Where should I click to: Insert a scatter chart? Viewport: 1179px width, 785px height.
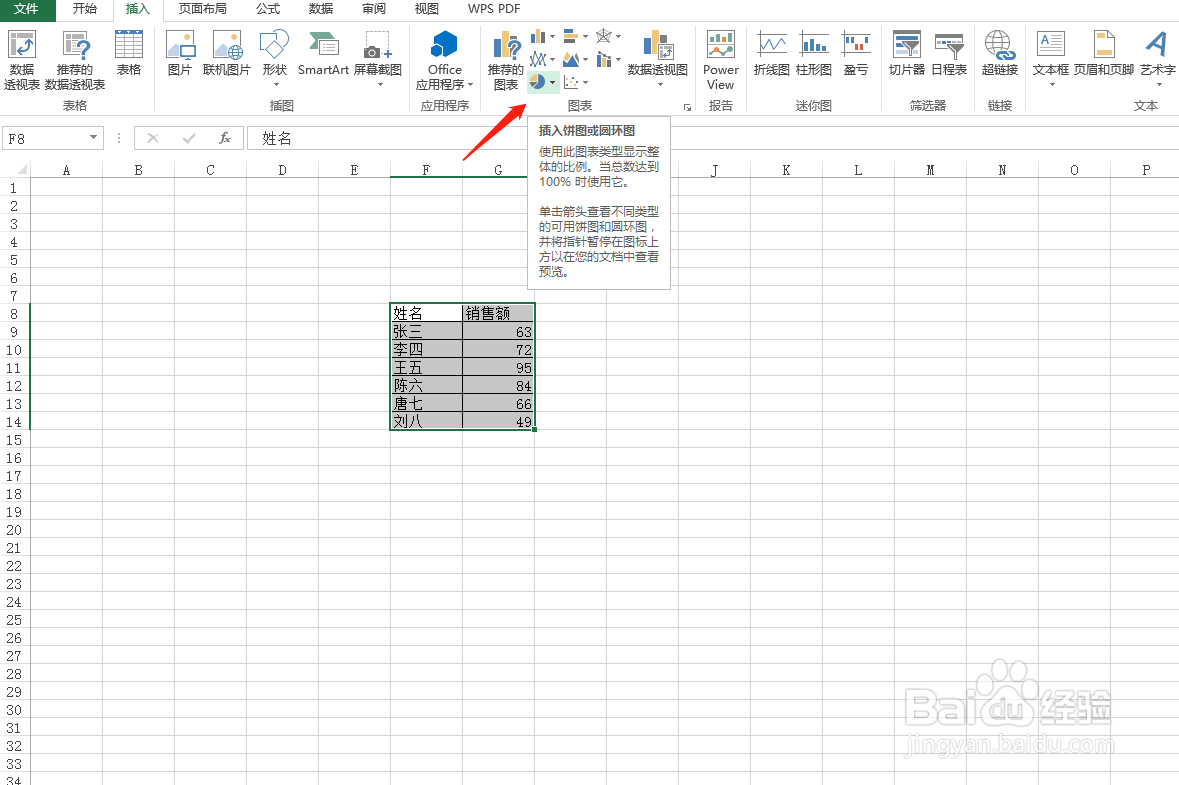[571, 81]
